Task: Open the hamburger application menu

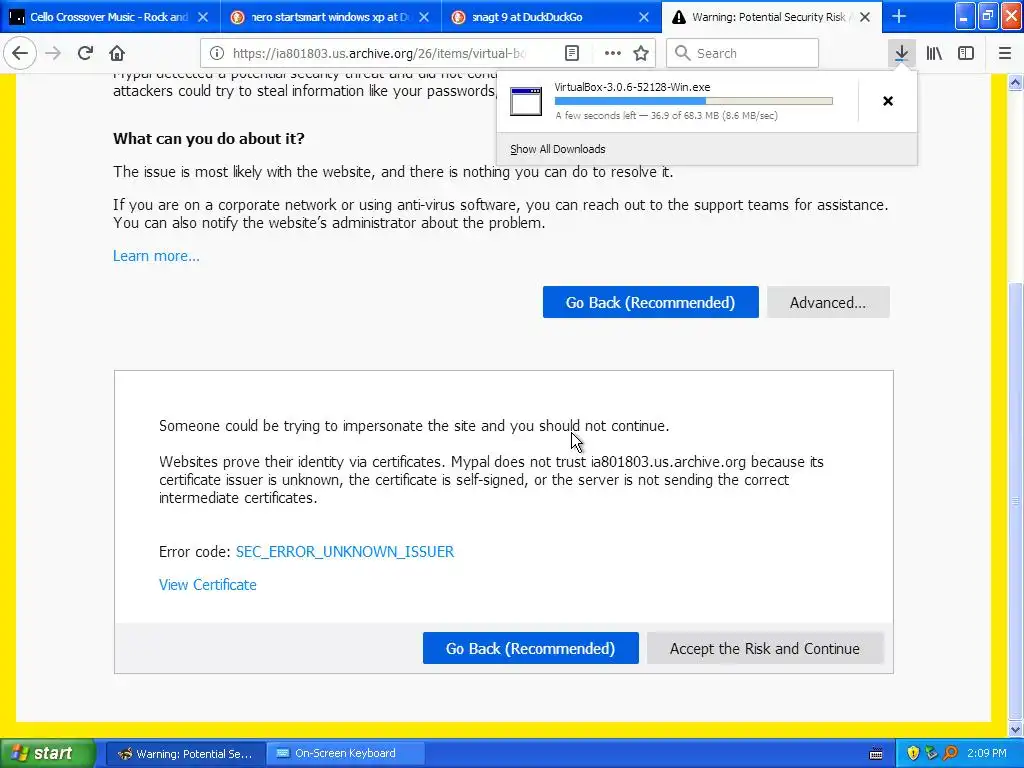Action: [x=1005, y=54]
